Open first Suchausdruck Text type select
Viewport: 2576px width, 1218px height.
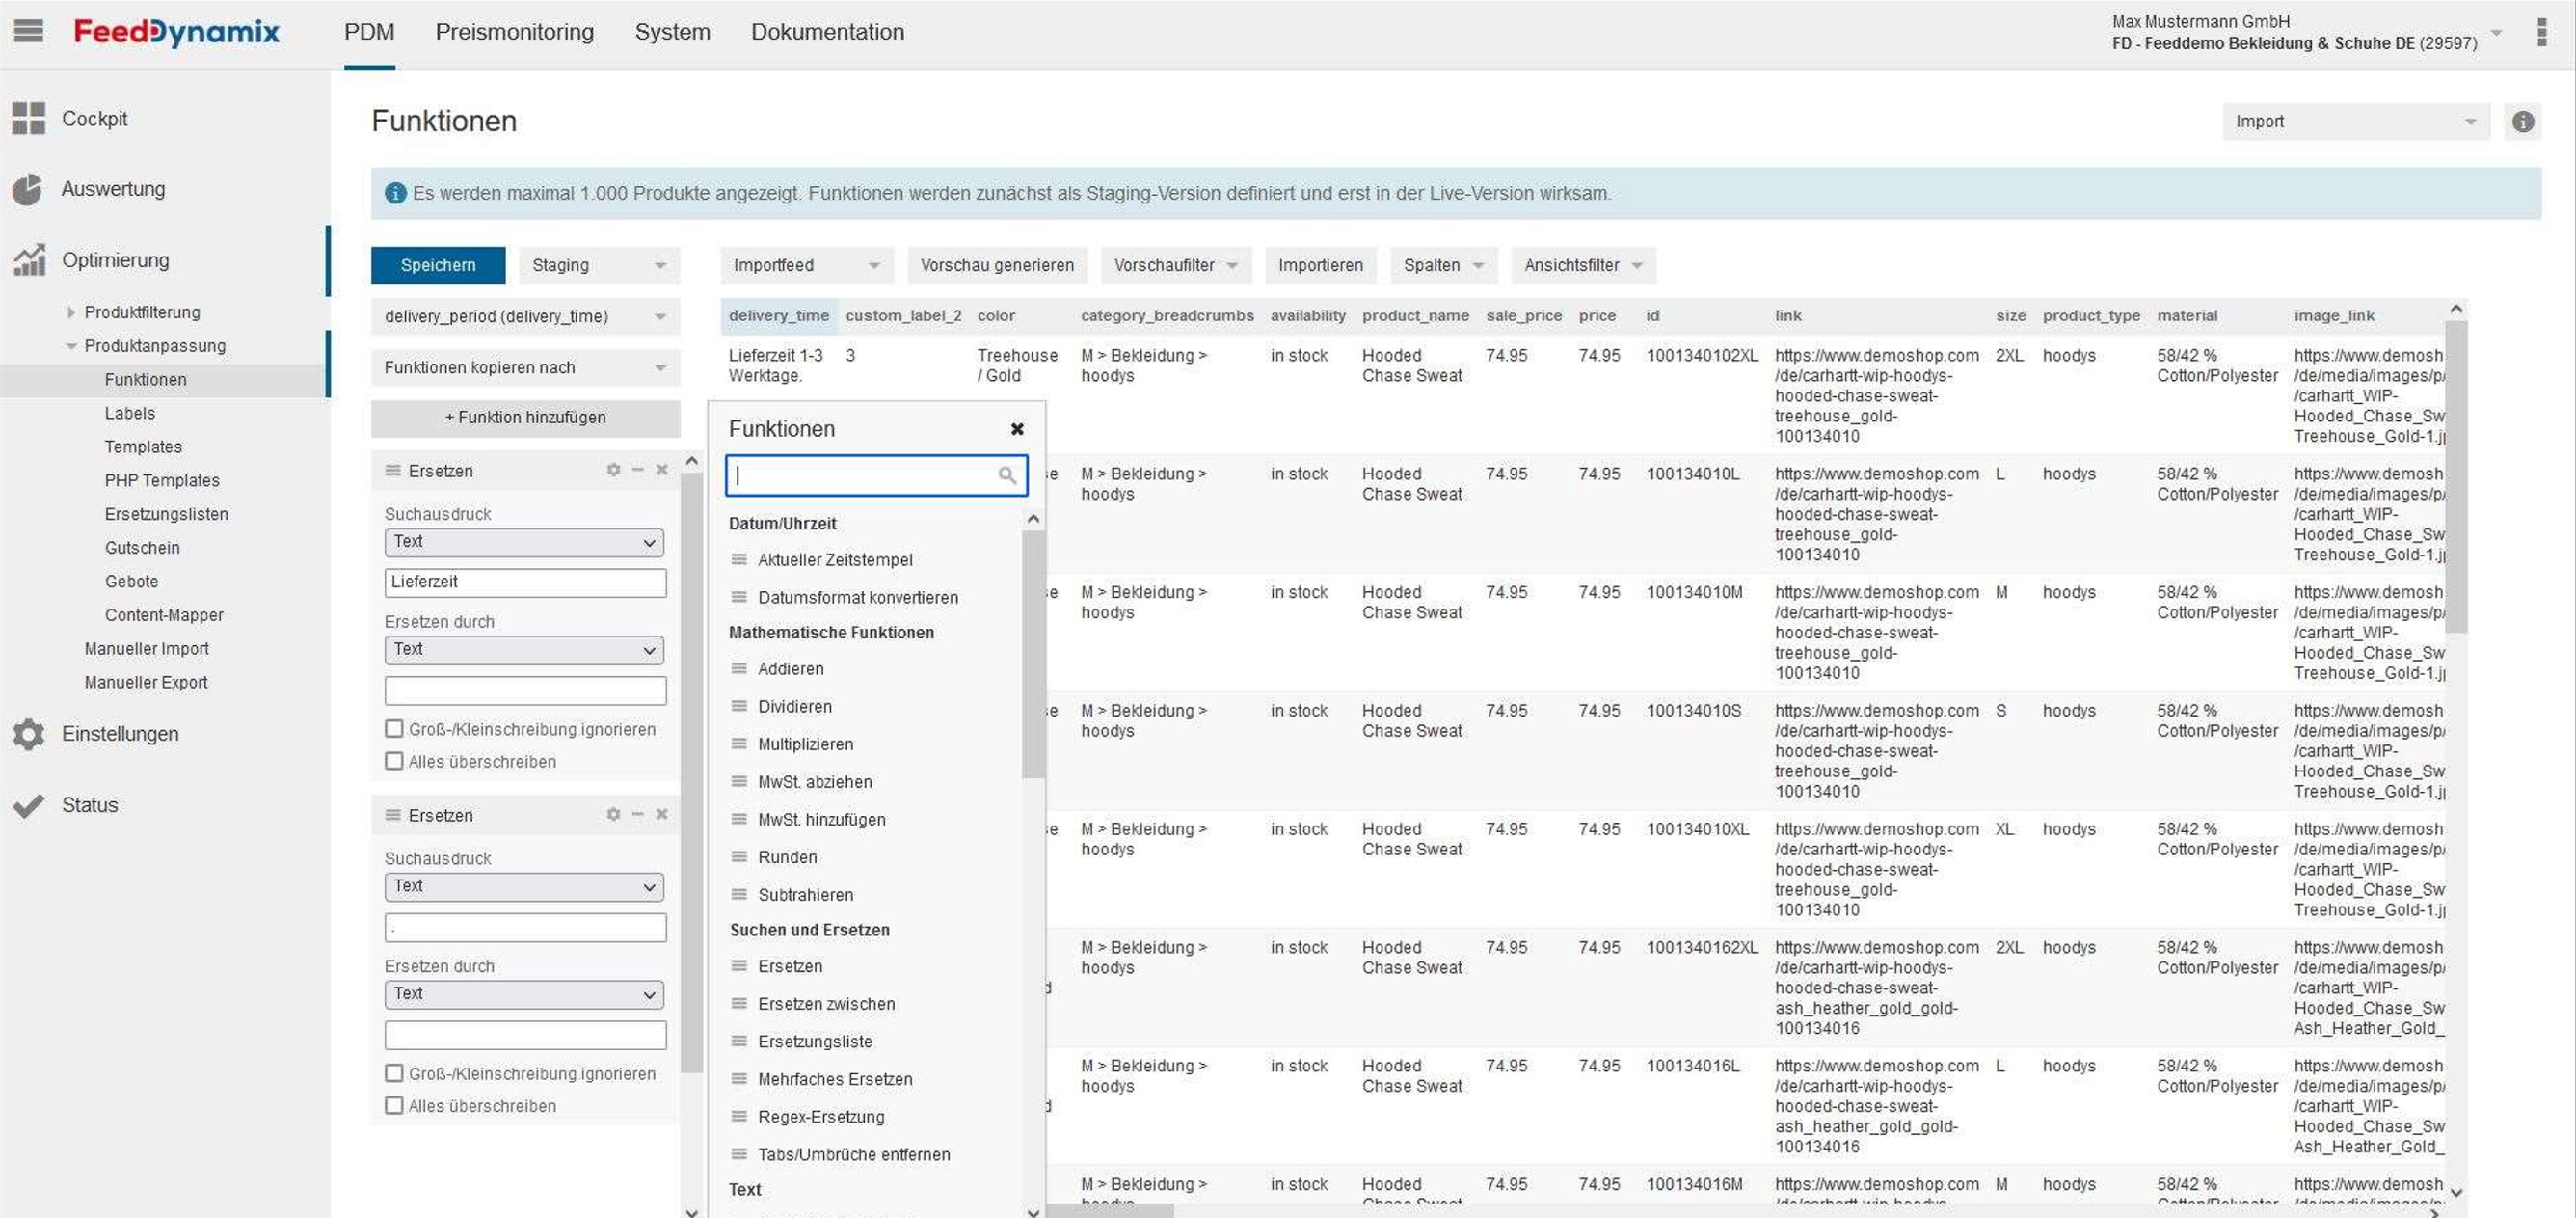pos(524,542)
